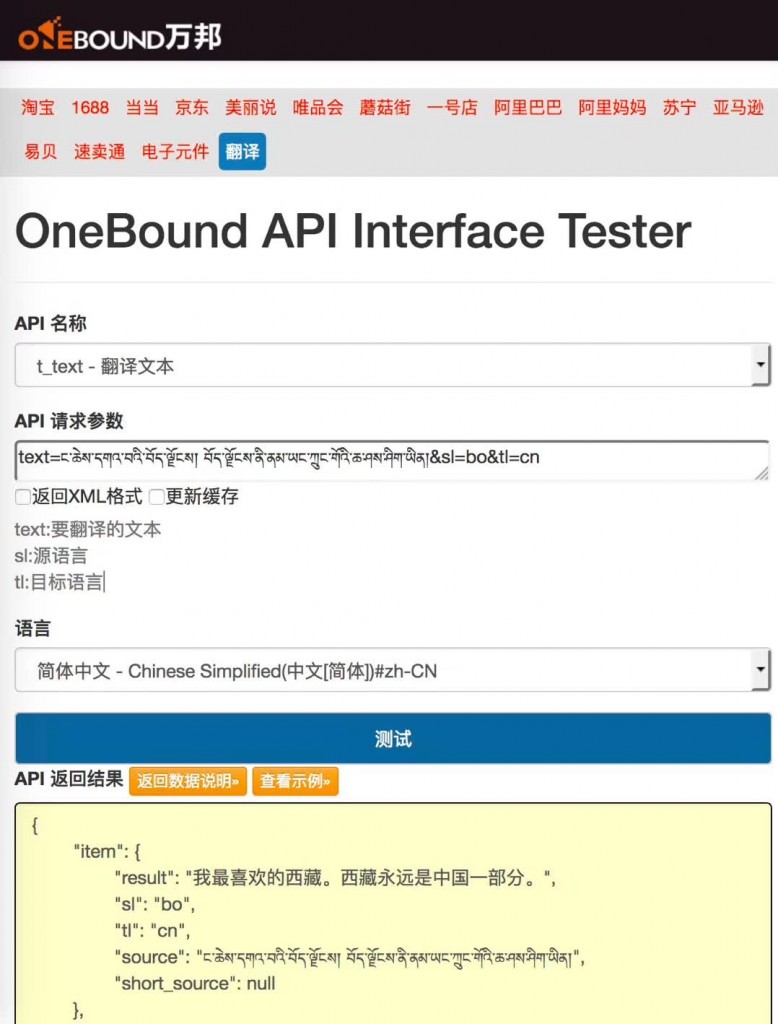
Task: Open the 语言 language dropdown
Action: point(392,671)
